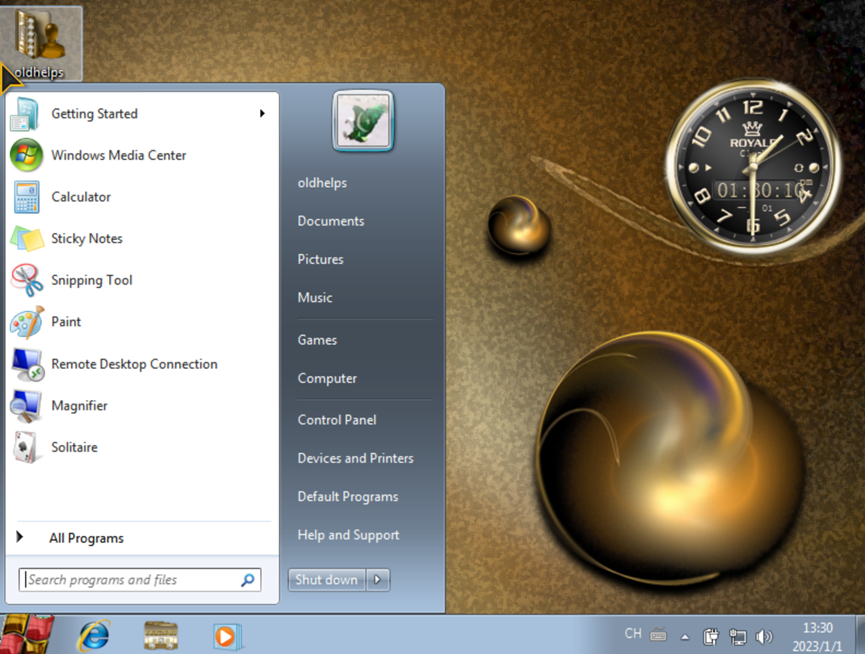This screenshot has width=865, height=654.
Task: Open Sticky Notes
Action: (85, 238)
